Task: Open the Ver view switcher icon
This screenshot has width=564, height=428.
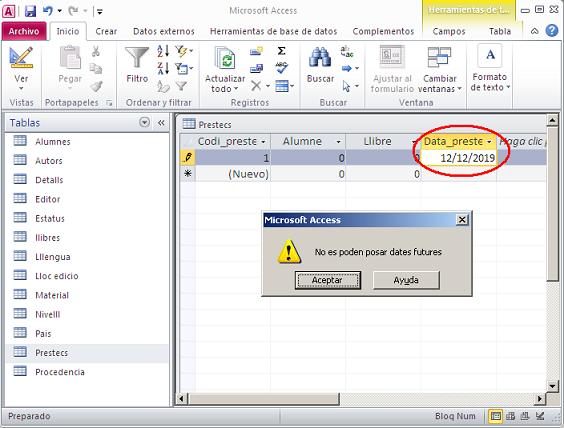Action: click(21, 58)
